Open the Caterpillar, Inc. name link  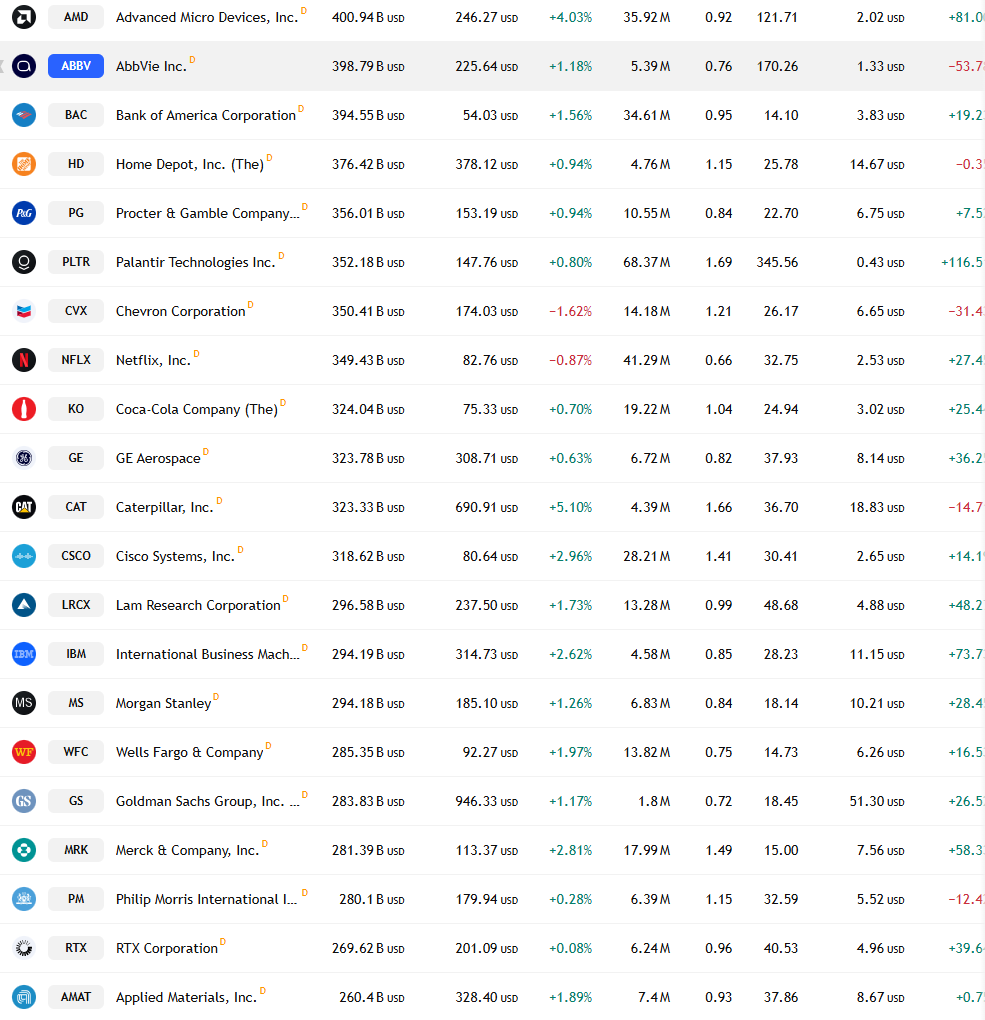pyautogui.click(x=165, y=507)
